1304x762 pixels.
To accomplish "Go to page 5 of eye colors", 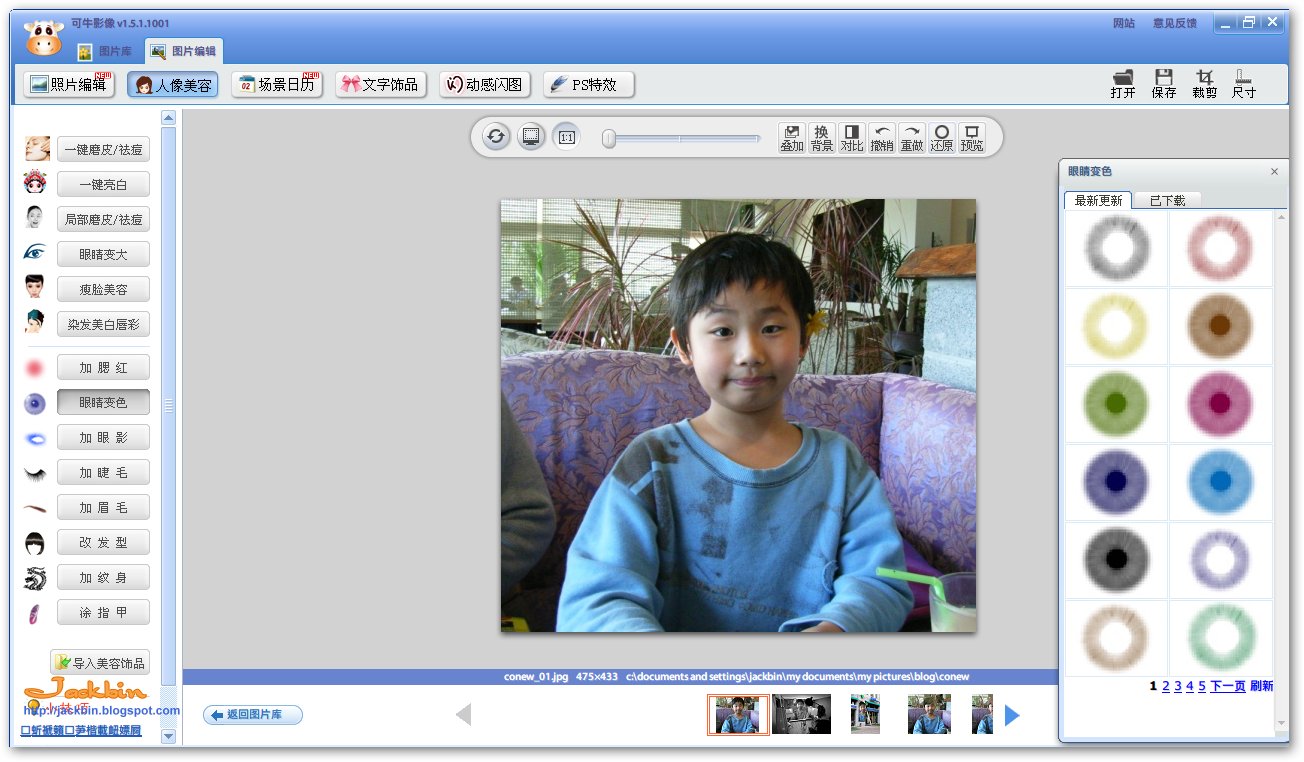I will coord(1202,686).
